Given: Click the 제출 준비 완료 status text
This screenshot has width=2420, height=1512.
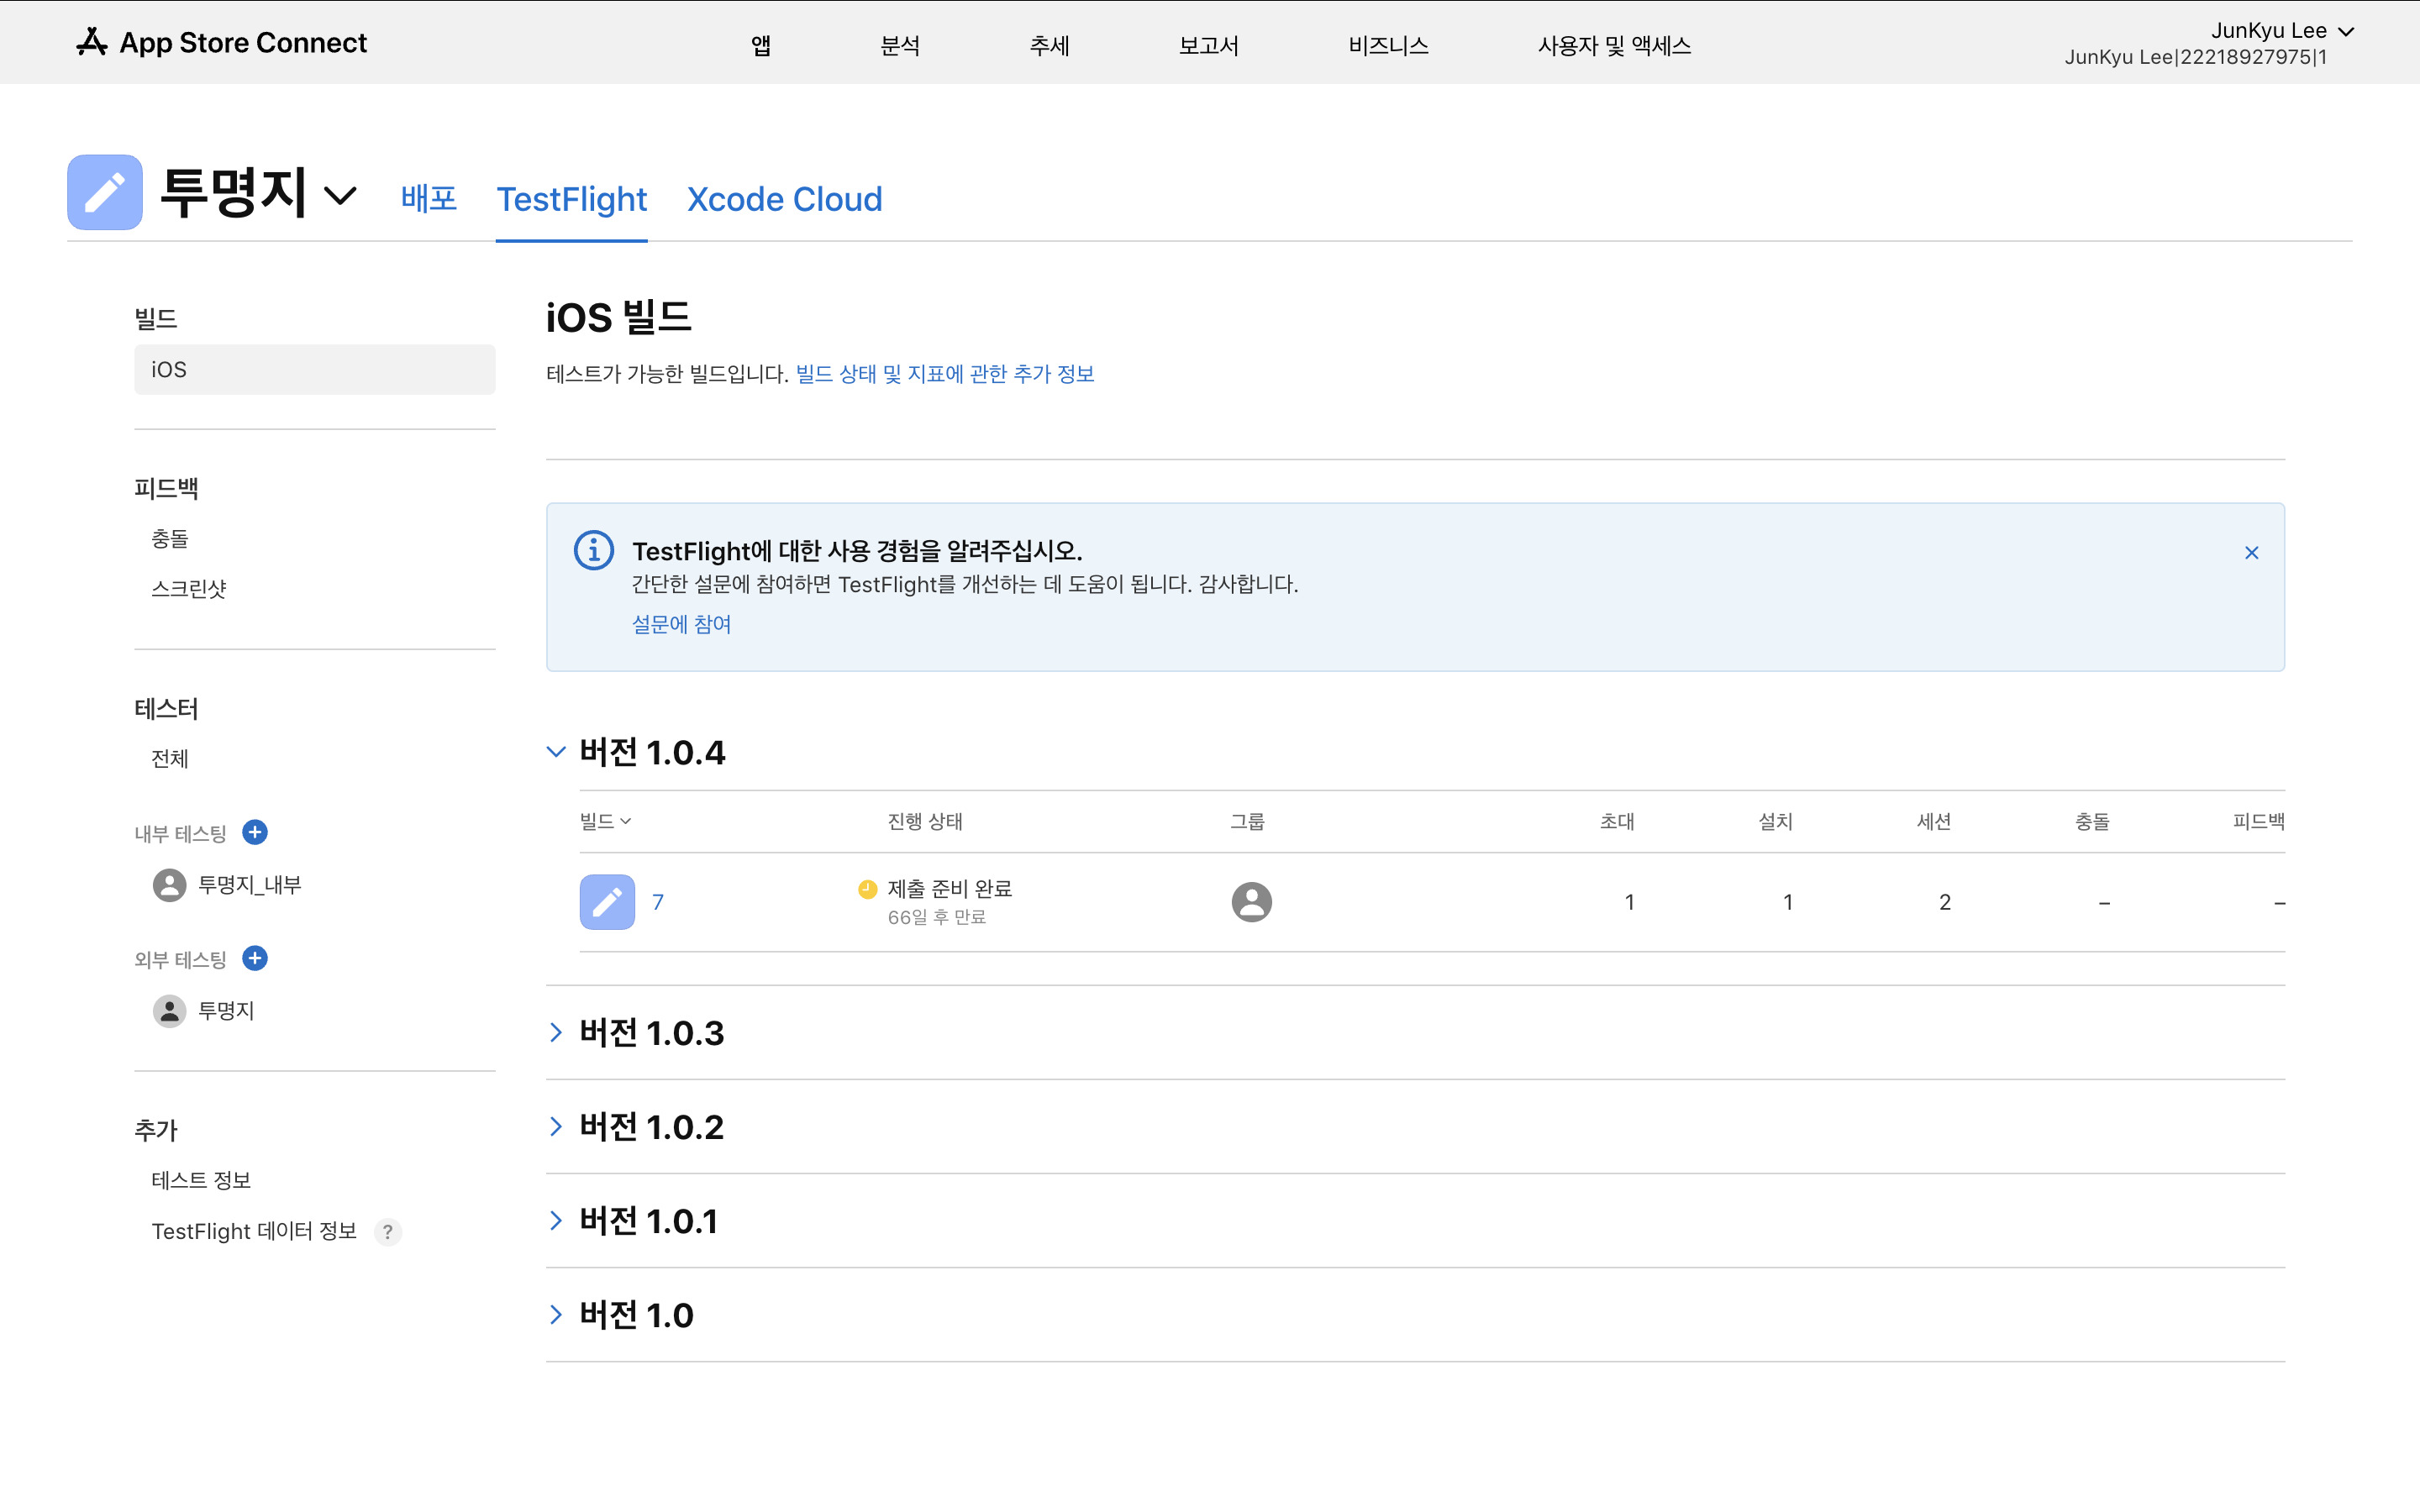Looking at the screenshot, I should [950, 888].
